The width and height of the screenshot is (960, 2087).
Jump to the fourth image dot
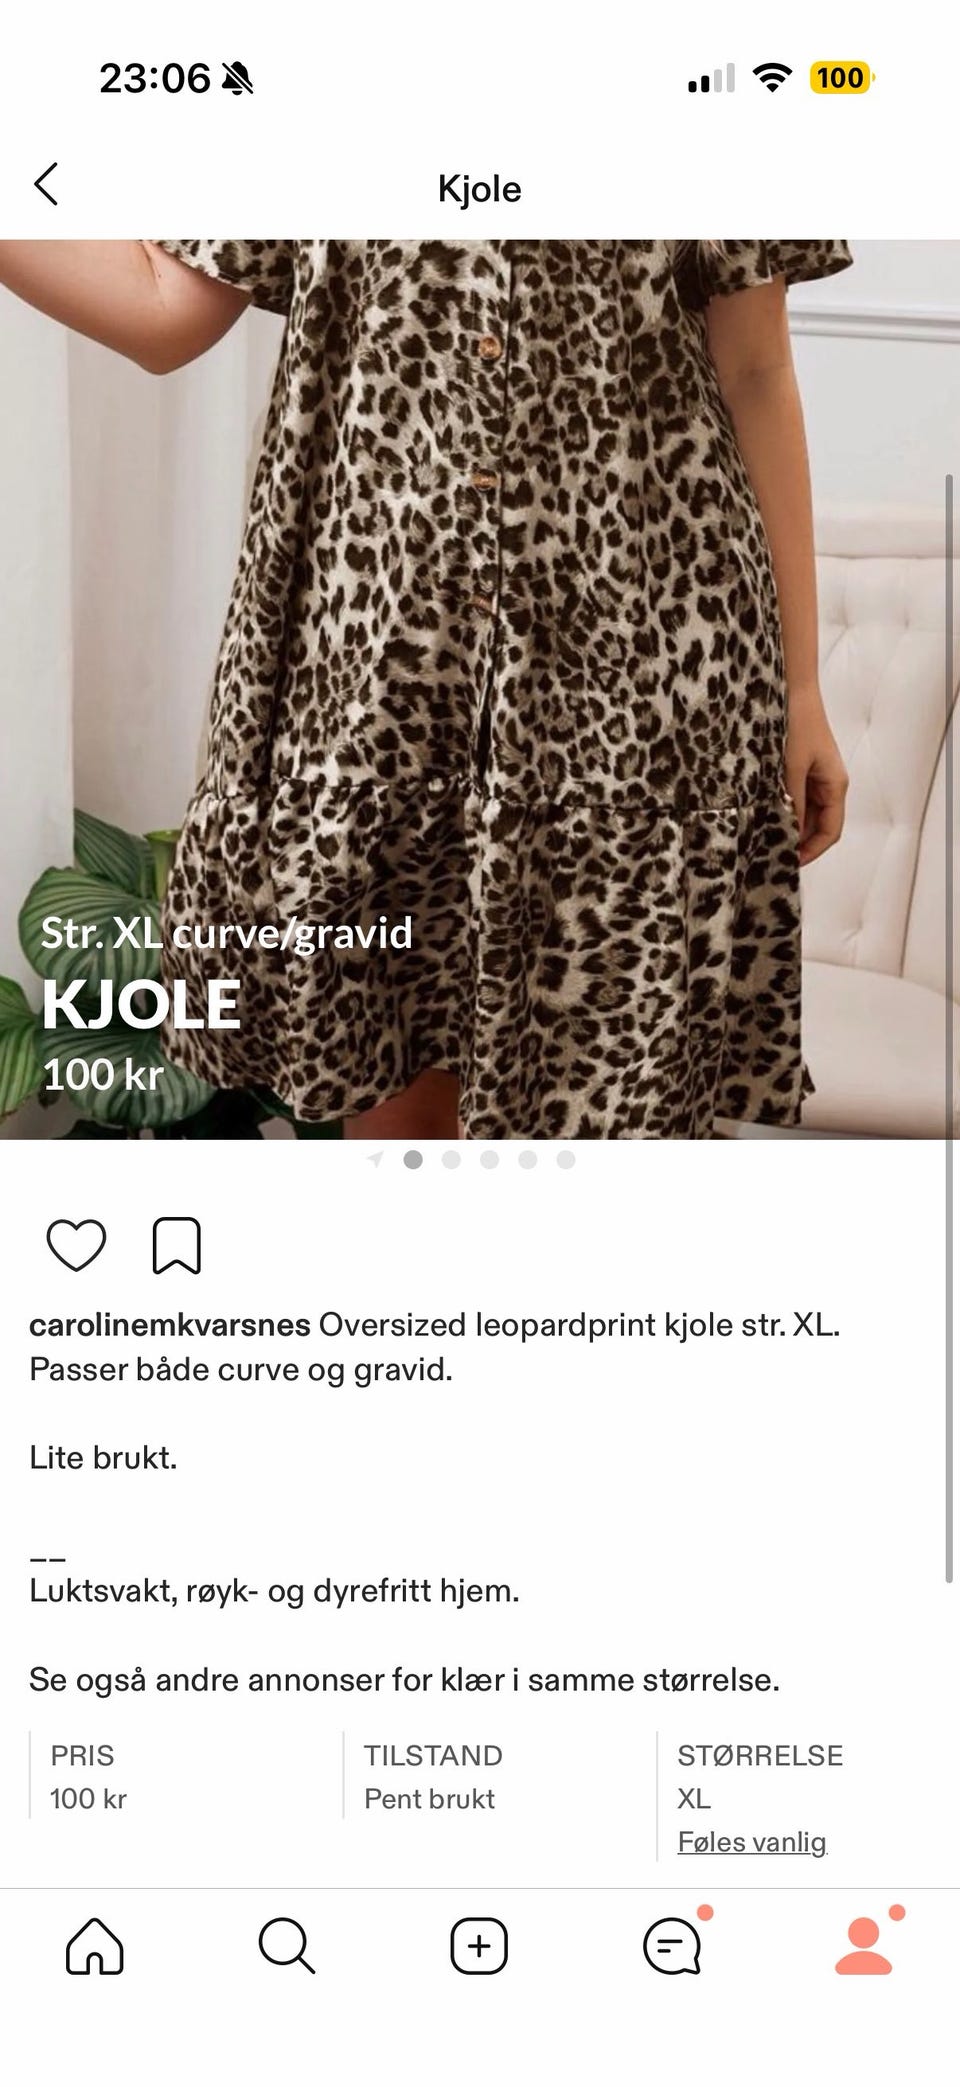tap(528, 1160)
